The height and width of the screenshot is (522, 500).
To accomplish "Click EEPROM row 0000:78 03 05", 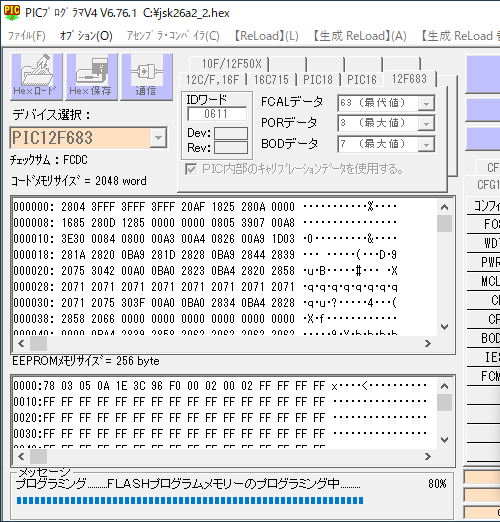I will pyautogui.click(x=220, y=386).
